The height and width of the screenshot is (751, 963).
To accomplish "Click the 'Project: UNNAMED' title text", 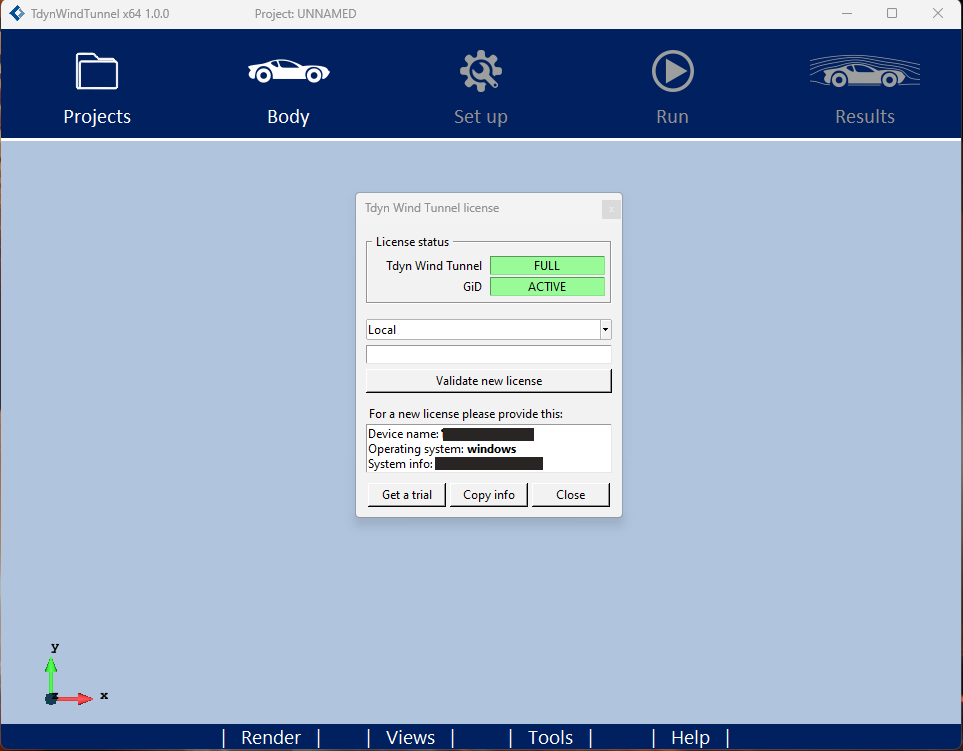I will pyautogui.click(x=305, y=14).
